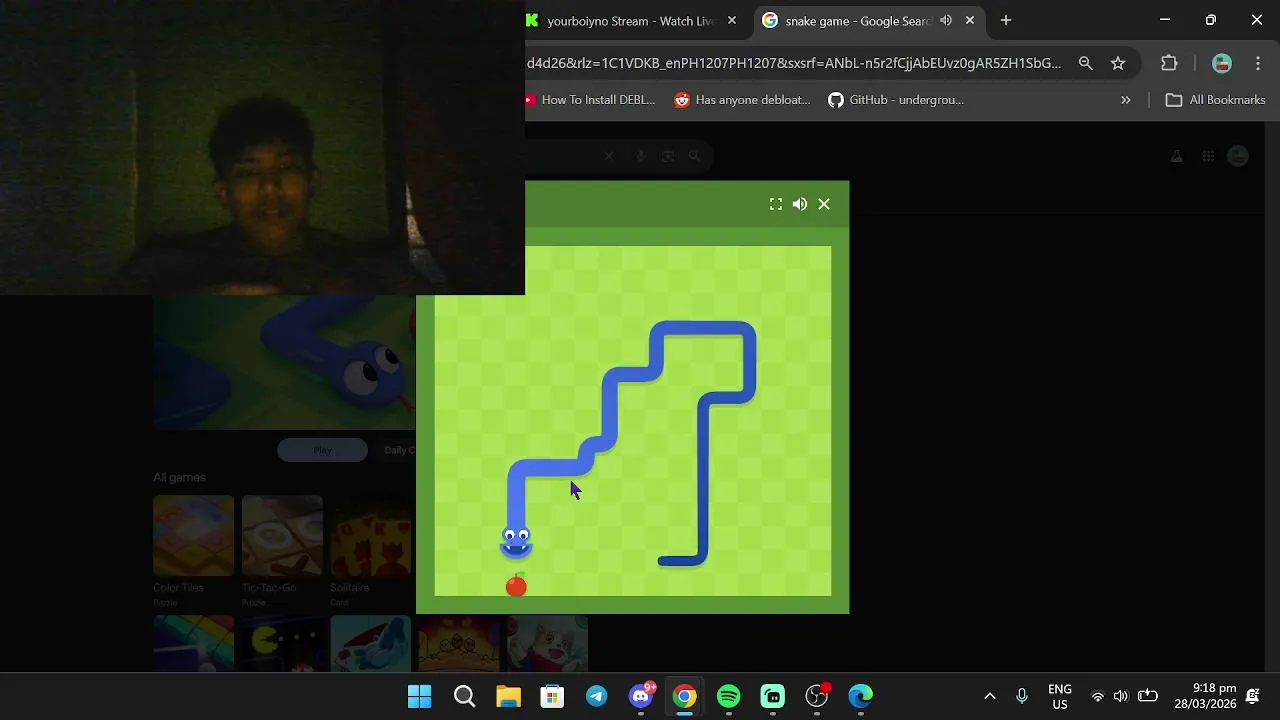Viewport: 1280px width, 720px height.
Task: Show hidden system tray icons
Action: tap(990, 696)
